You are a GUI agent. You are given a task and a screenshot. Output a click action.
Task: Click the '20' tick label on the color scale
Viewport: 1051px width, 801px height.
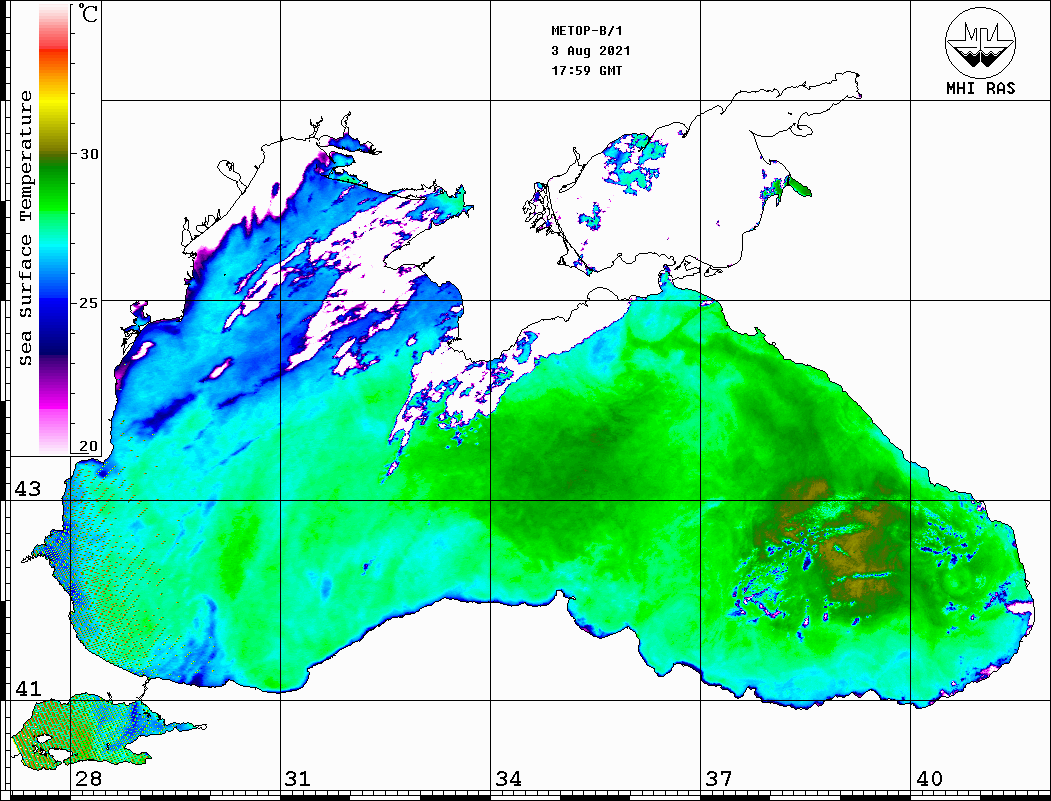[x=89, y=446]
